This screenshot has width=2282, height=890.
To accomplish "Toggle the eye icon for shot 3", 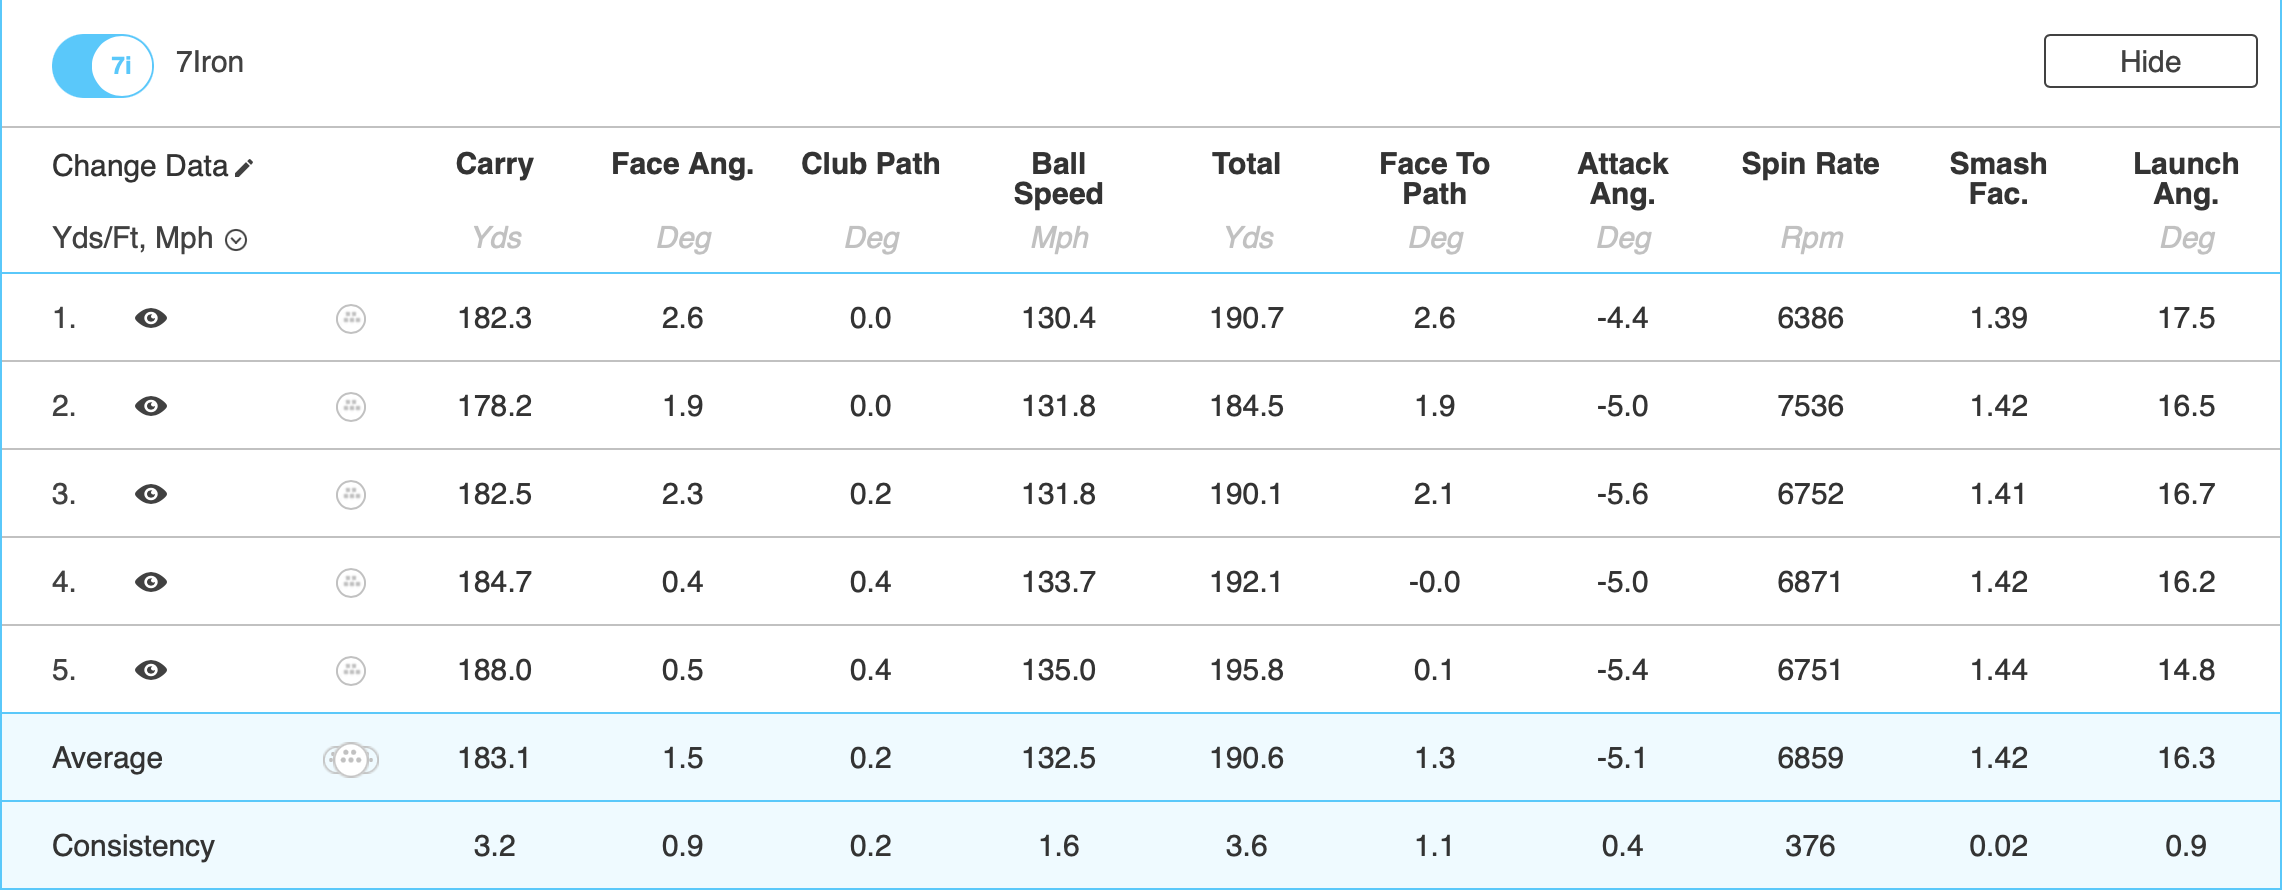I will click(151, 494).
